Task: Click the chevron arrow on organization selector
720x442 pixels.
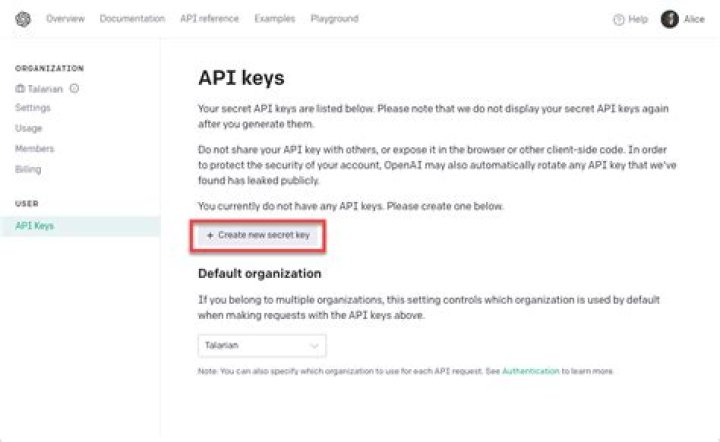Action: pos(315,346)
